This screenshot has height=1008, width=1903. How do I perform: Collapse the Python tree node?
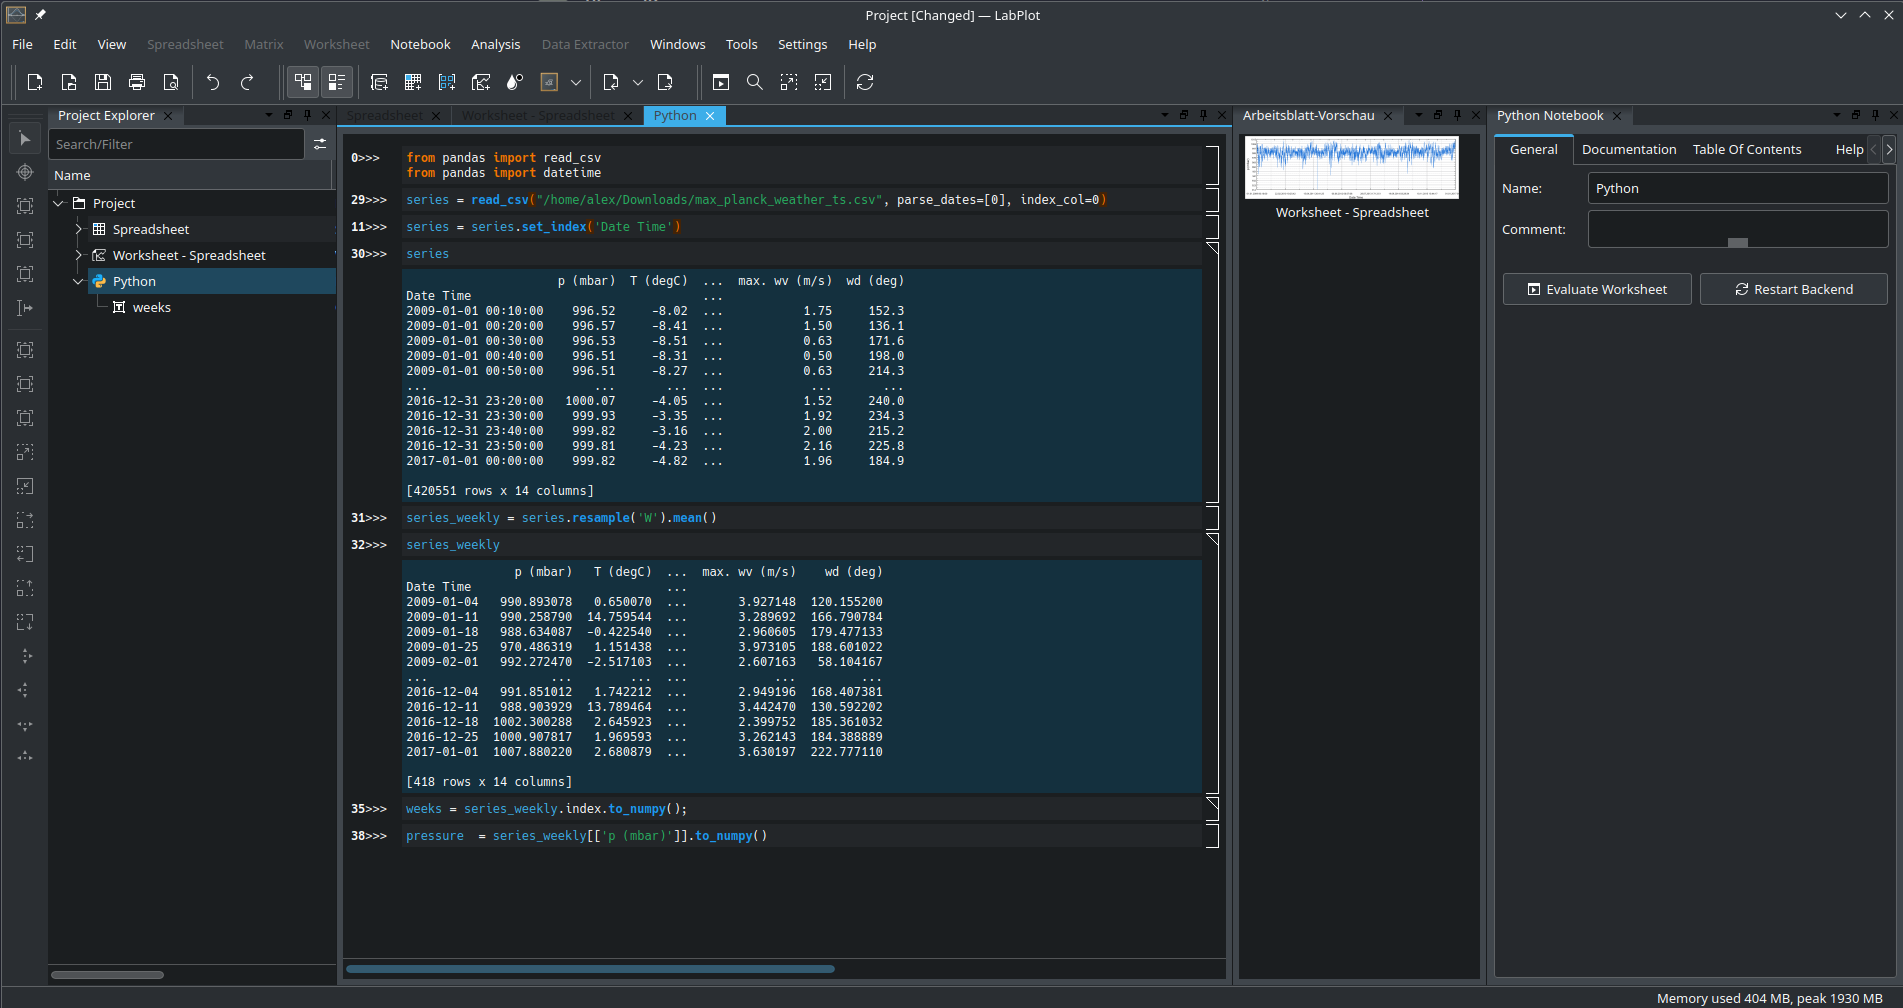click(79, 282)
